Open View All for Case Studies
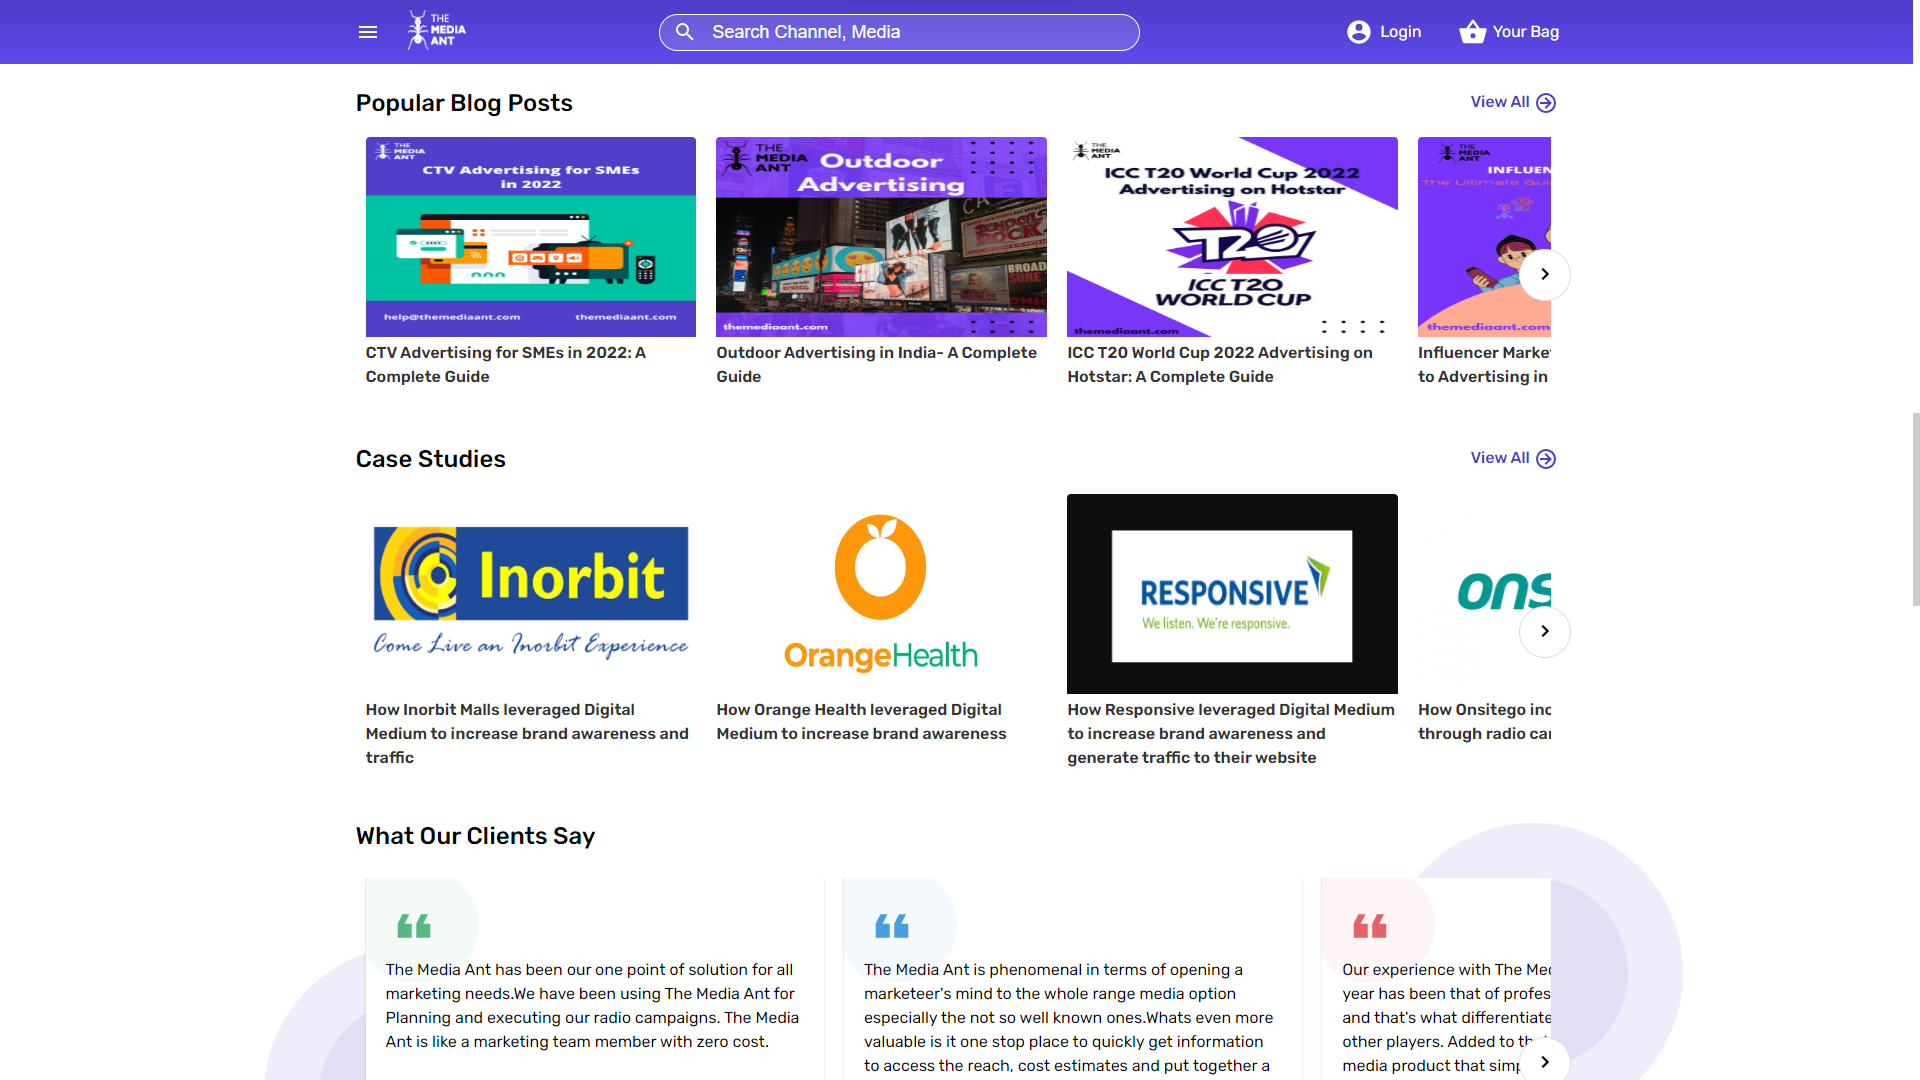Screen dimensions: 1920x1080 [x=1499, y=458]
